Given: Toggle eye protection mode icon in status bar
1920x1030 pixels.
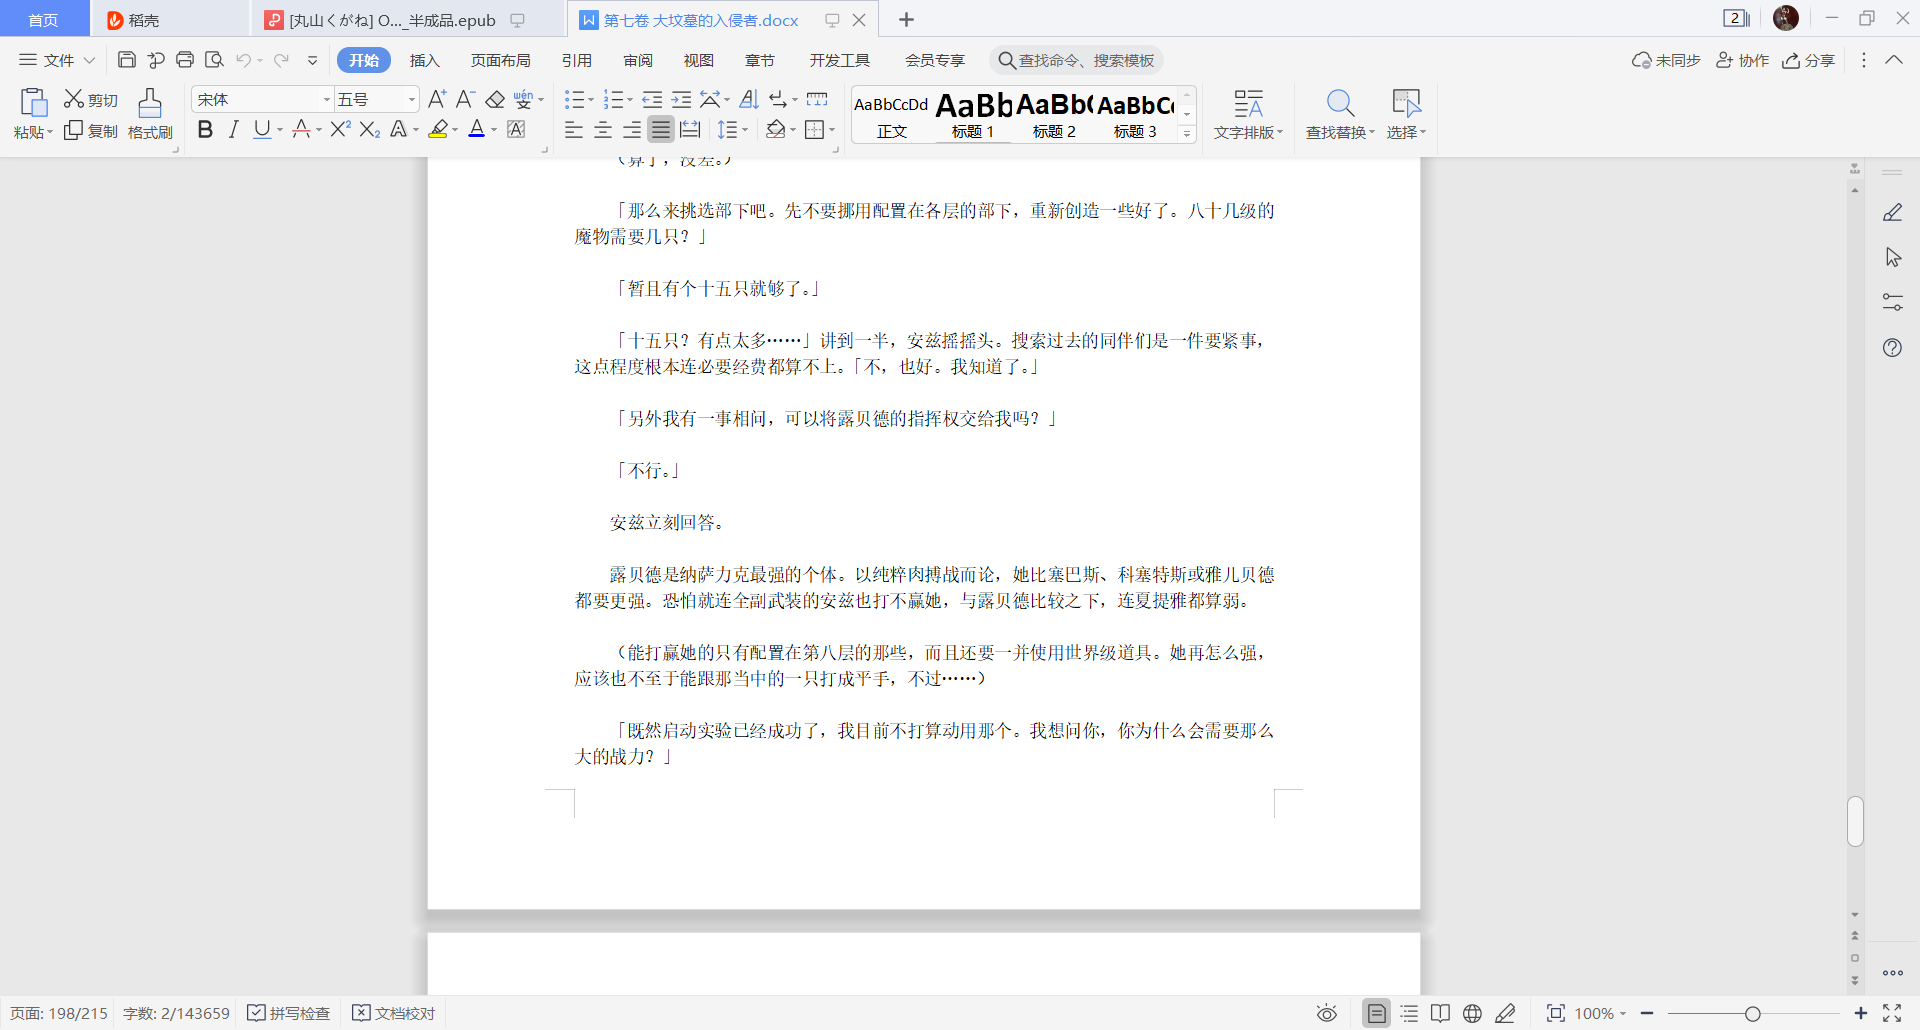Looking at the screenshot, I should 1327,1013.
